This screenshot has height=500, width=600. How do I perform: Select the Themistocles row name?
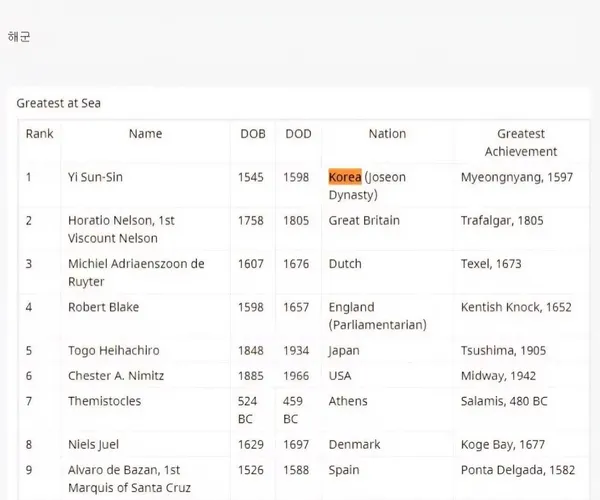(104, 401)
